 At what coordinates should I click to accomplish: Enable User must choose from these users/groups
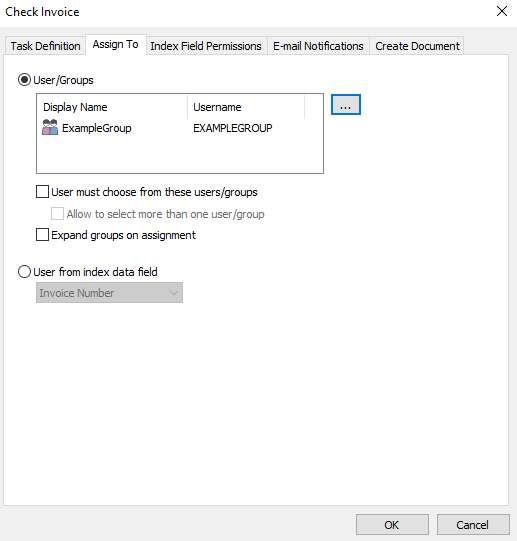pyautogui.click(x=42, y=192)
